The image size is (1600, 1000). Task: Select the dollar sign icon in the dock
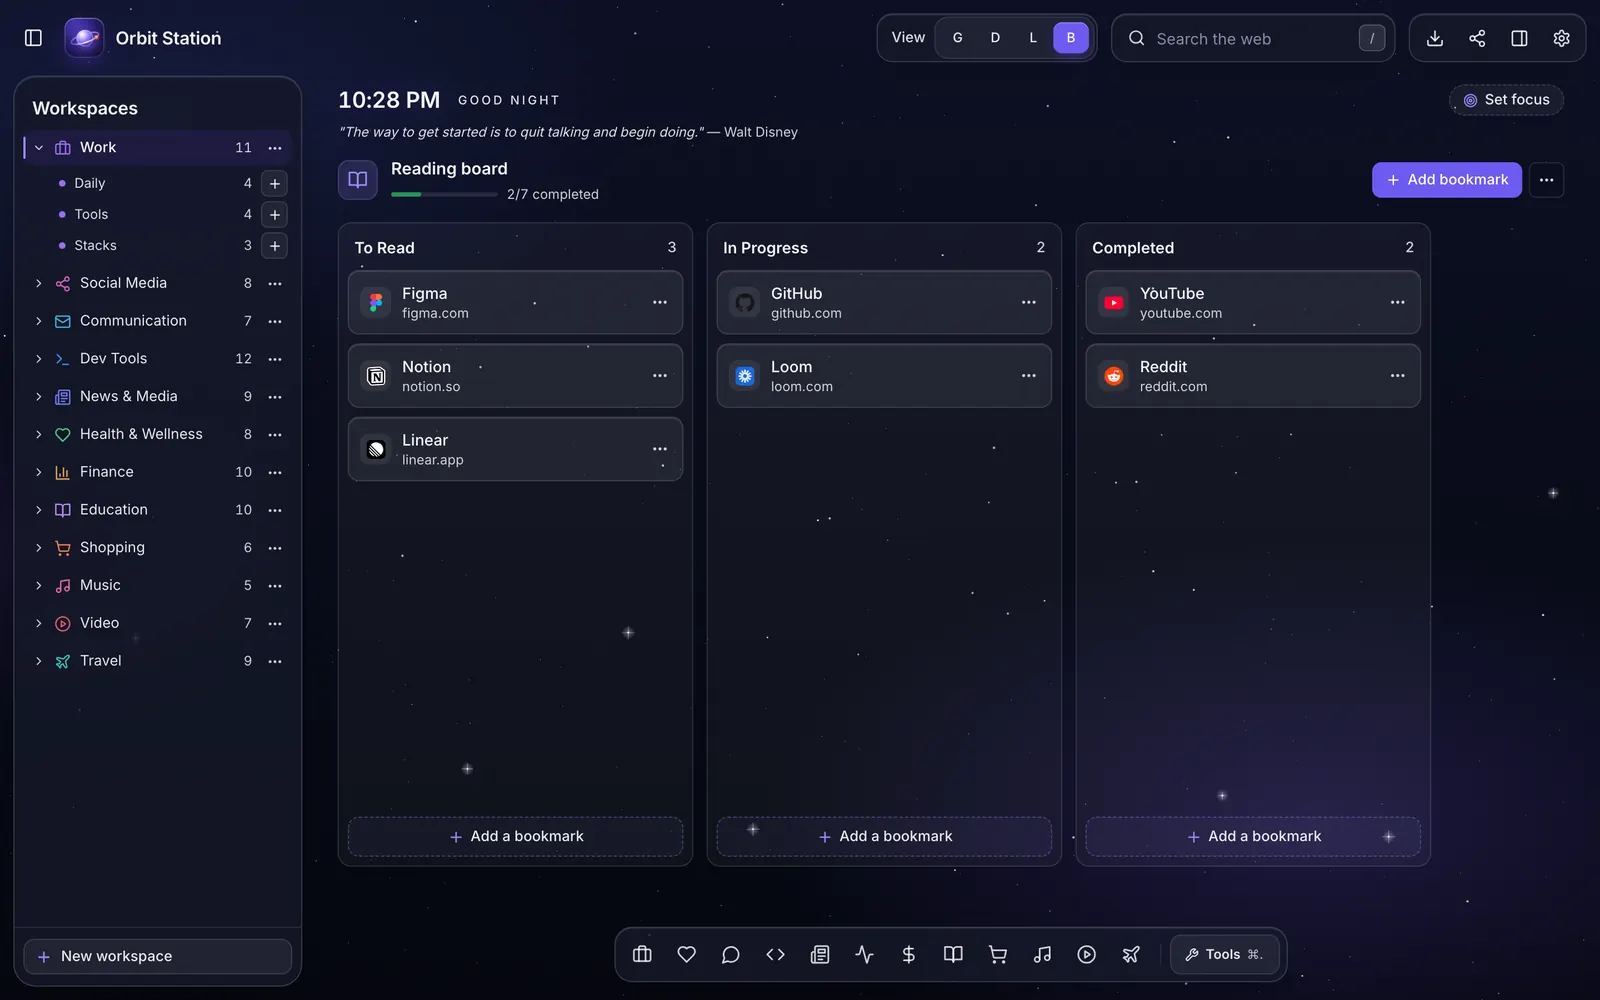click(x=909, y=954)
